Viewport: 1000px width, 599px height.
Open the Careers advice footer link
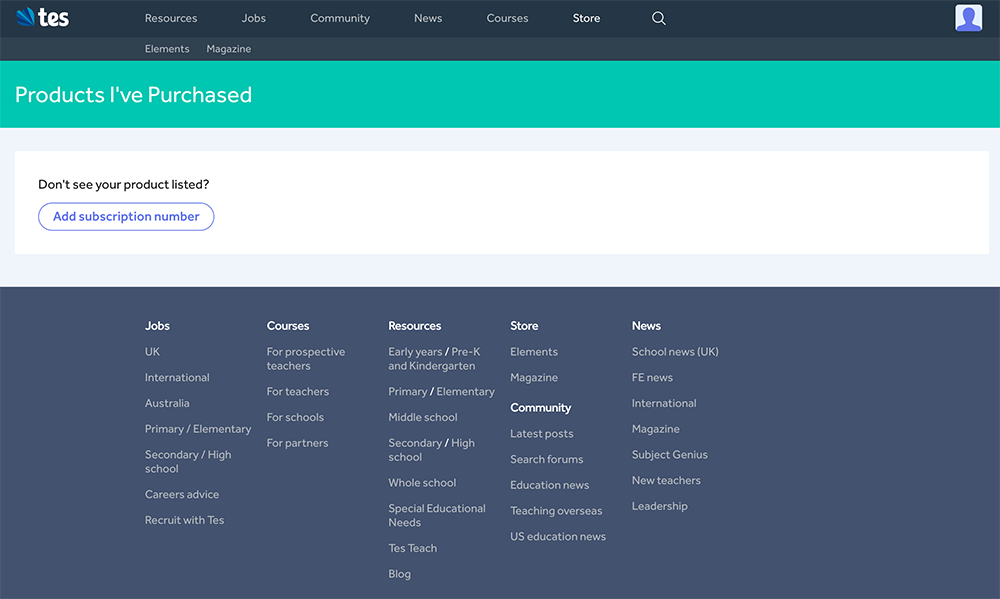tap(182, 494)
